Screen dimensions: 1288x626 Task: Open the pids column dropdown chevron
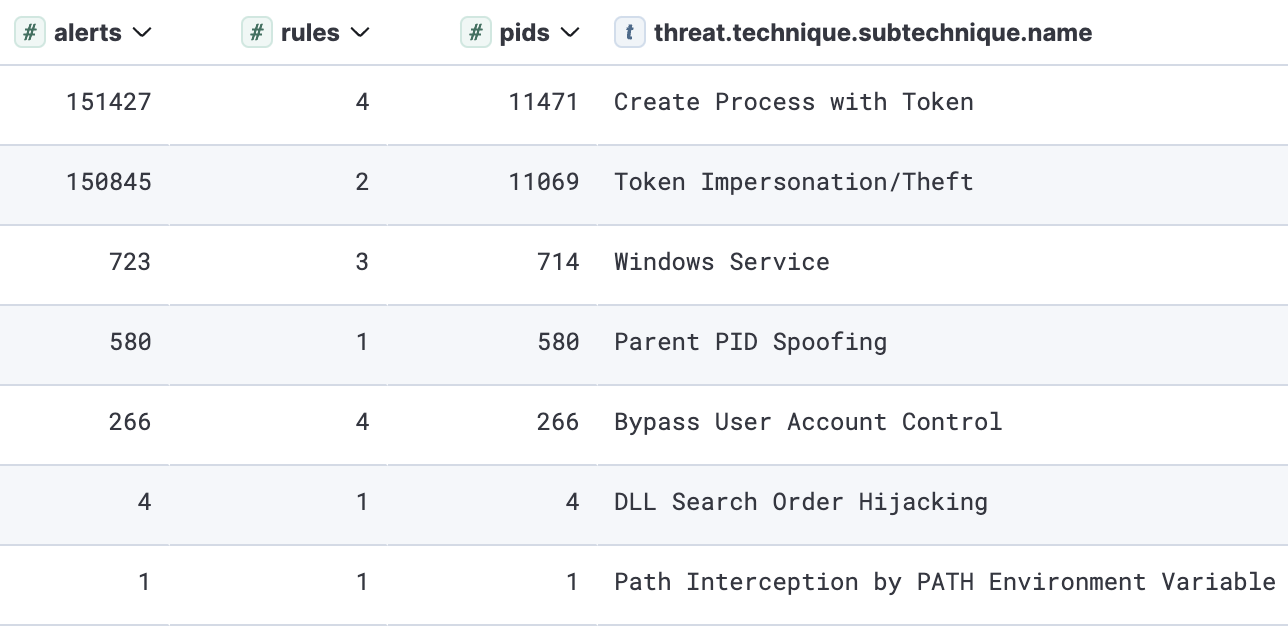coord(570,33)
